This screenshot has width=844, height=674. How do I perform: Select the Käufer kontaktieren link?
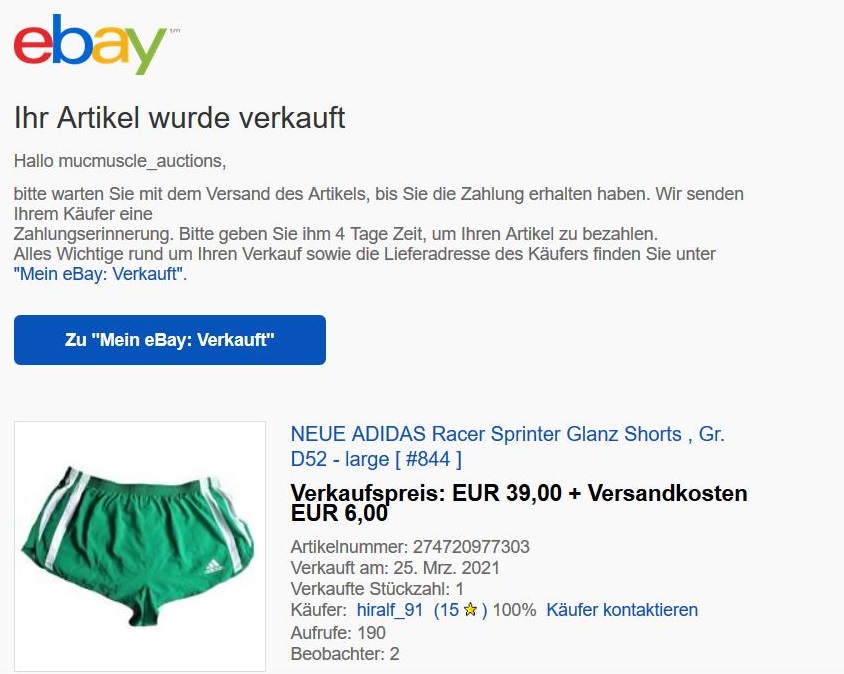(622, 609)
